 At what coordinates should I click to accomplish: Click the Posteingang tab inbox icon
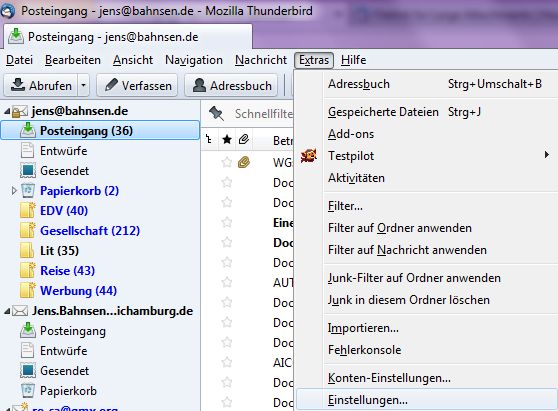tap(16, 37)
